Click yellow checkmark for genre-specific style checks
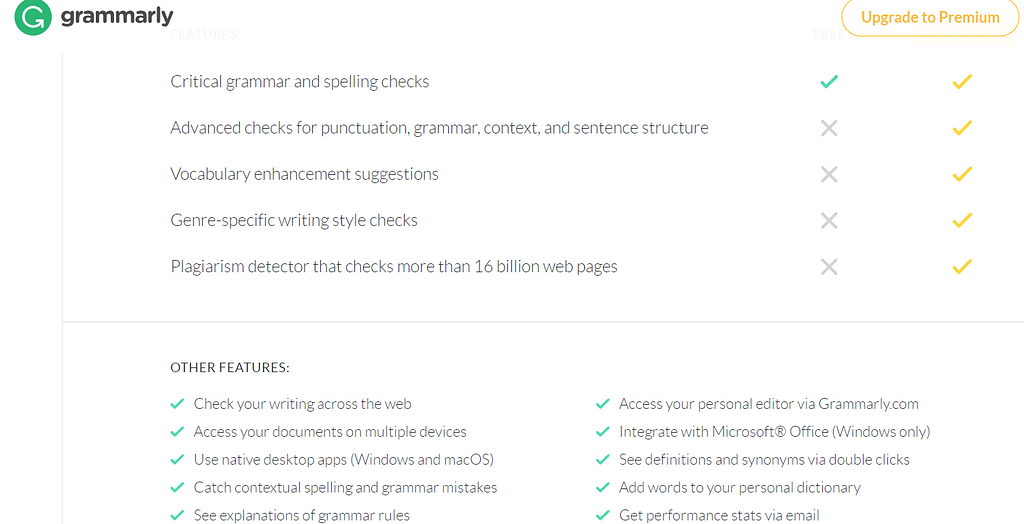This screenshot has height=524, width=1024. (962, 221)
